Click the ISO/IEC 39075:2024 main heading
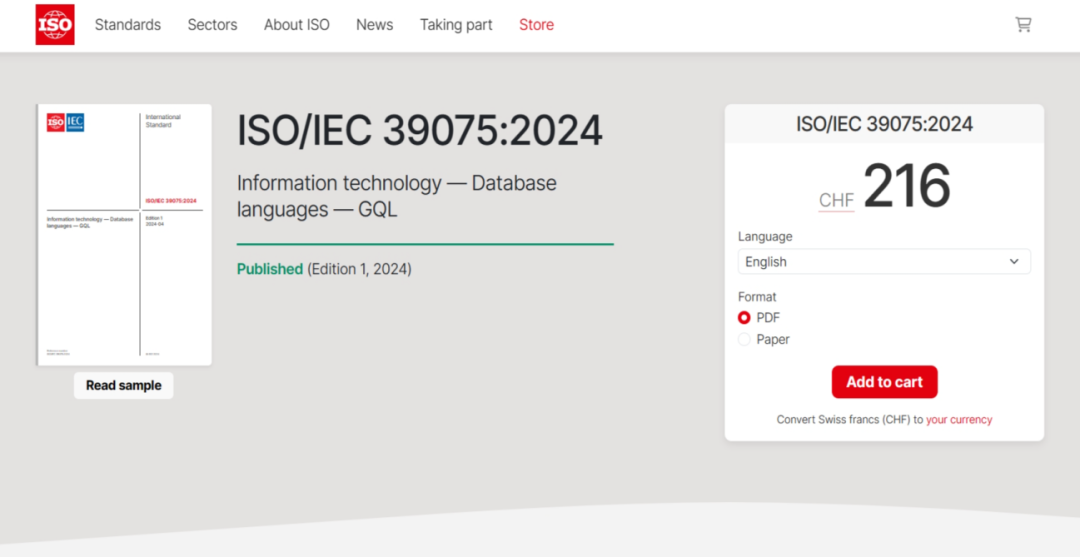This screenshot has width=1080, height=557. point(420,131)
